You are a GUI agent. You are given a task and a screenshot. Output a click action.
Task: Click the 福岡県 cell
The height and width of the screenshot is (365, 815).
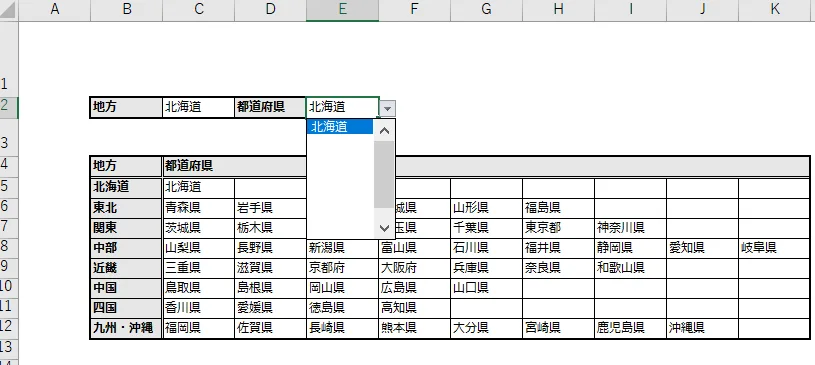click(x=199, y=328)
